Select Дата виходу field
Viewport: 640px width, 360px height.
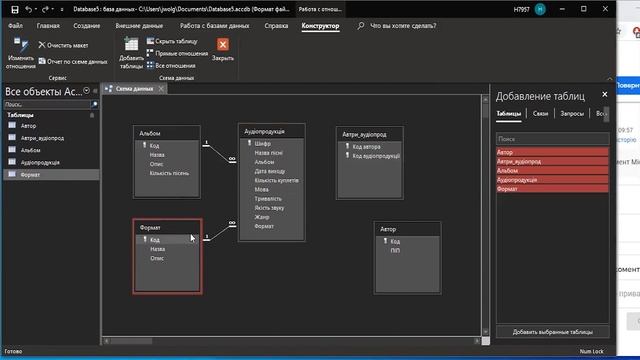pyautogui.click(x=269, y=171)
